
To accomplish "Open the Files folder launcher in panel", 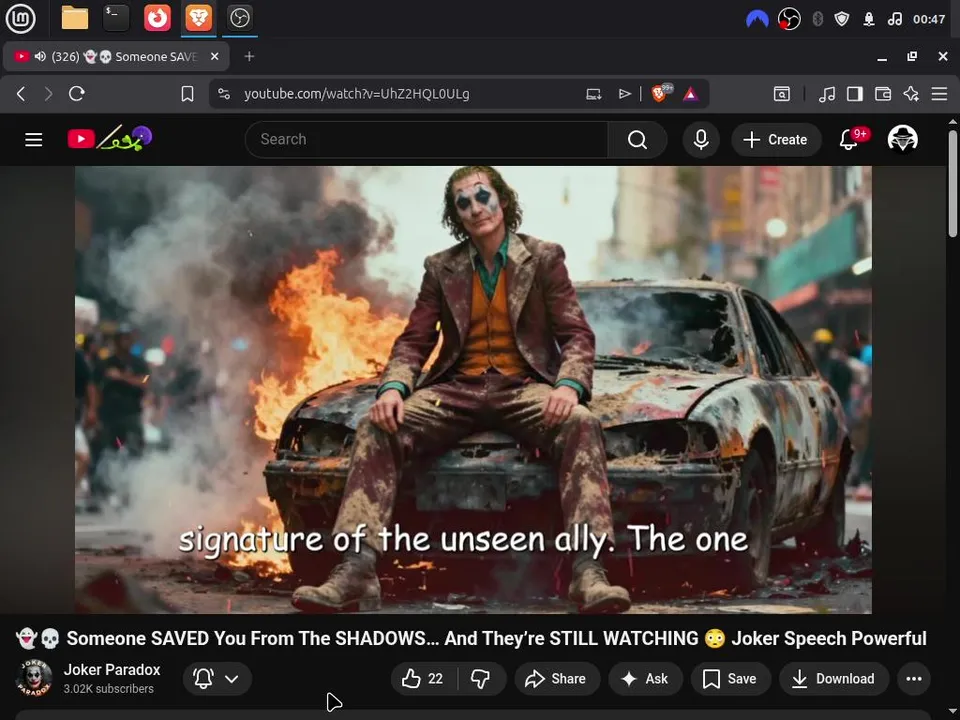I will (x=75, y=18).
